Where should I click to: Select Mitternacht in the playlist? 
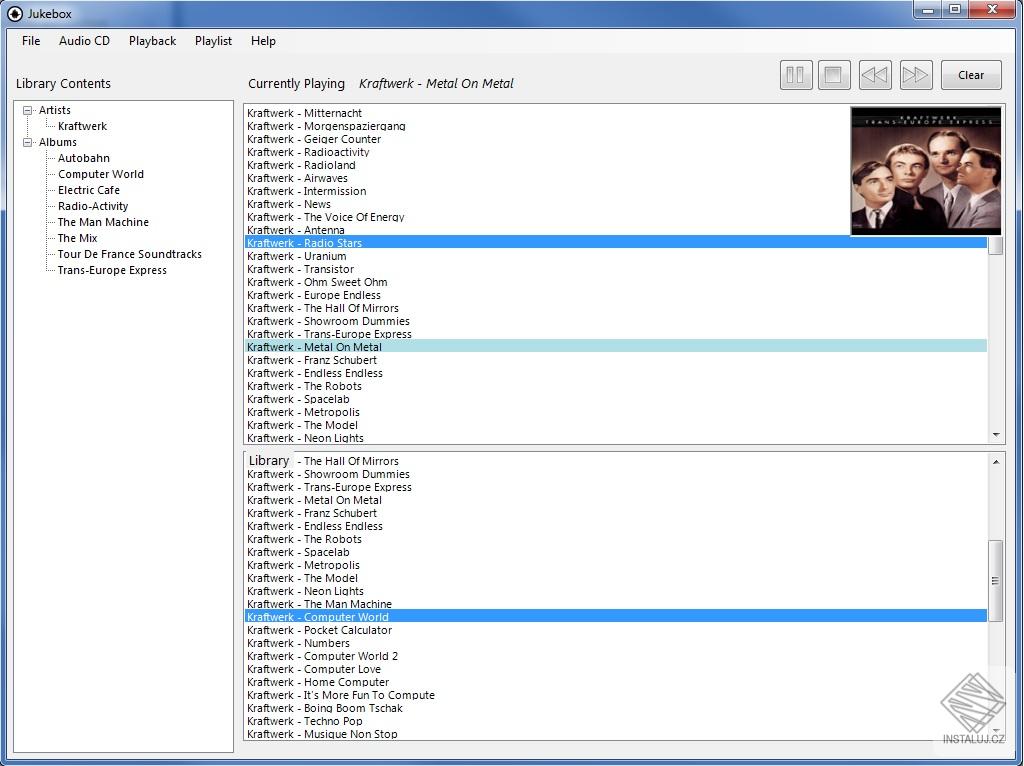pyautogui.click(x=304, y=113)
